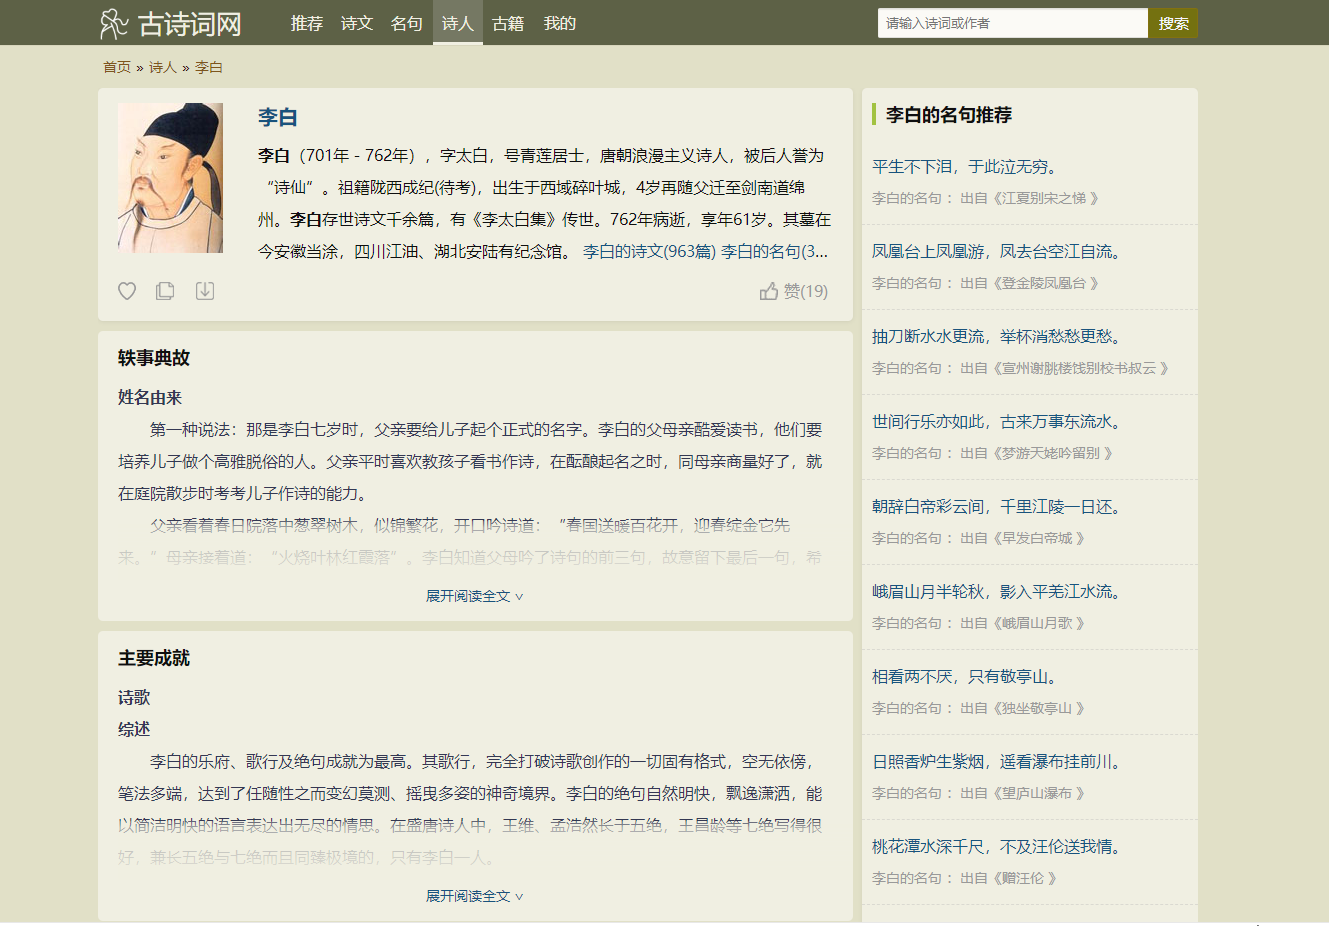Click the 综述 subheading
The width and height of the screenshot is (1329, 926).
click(134, 729)
